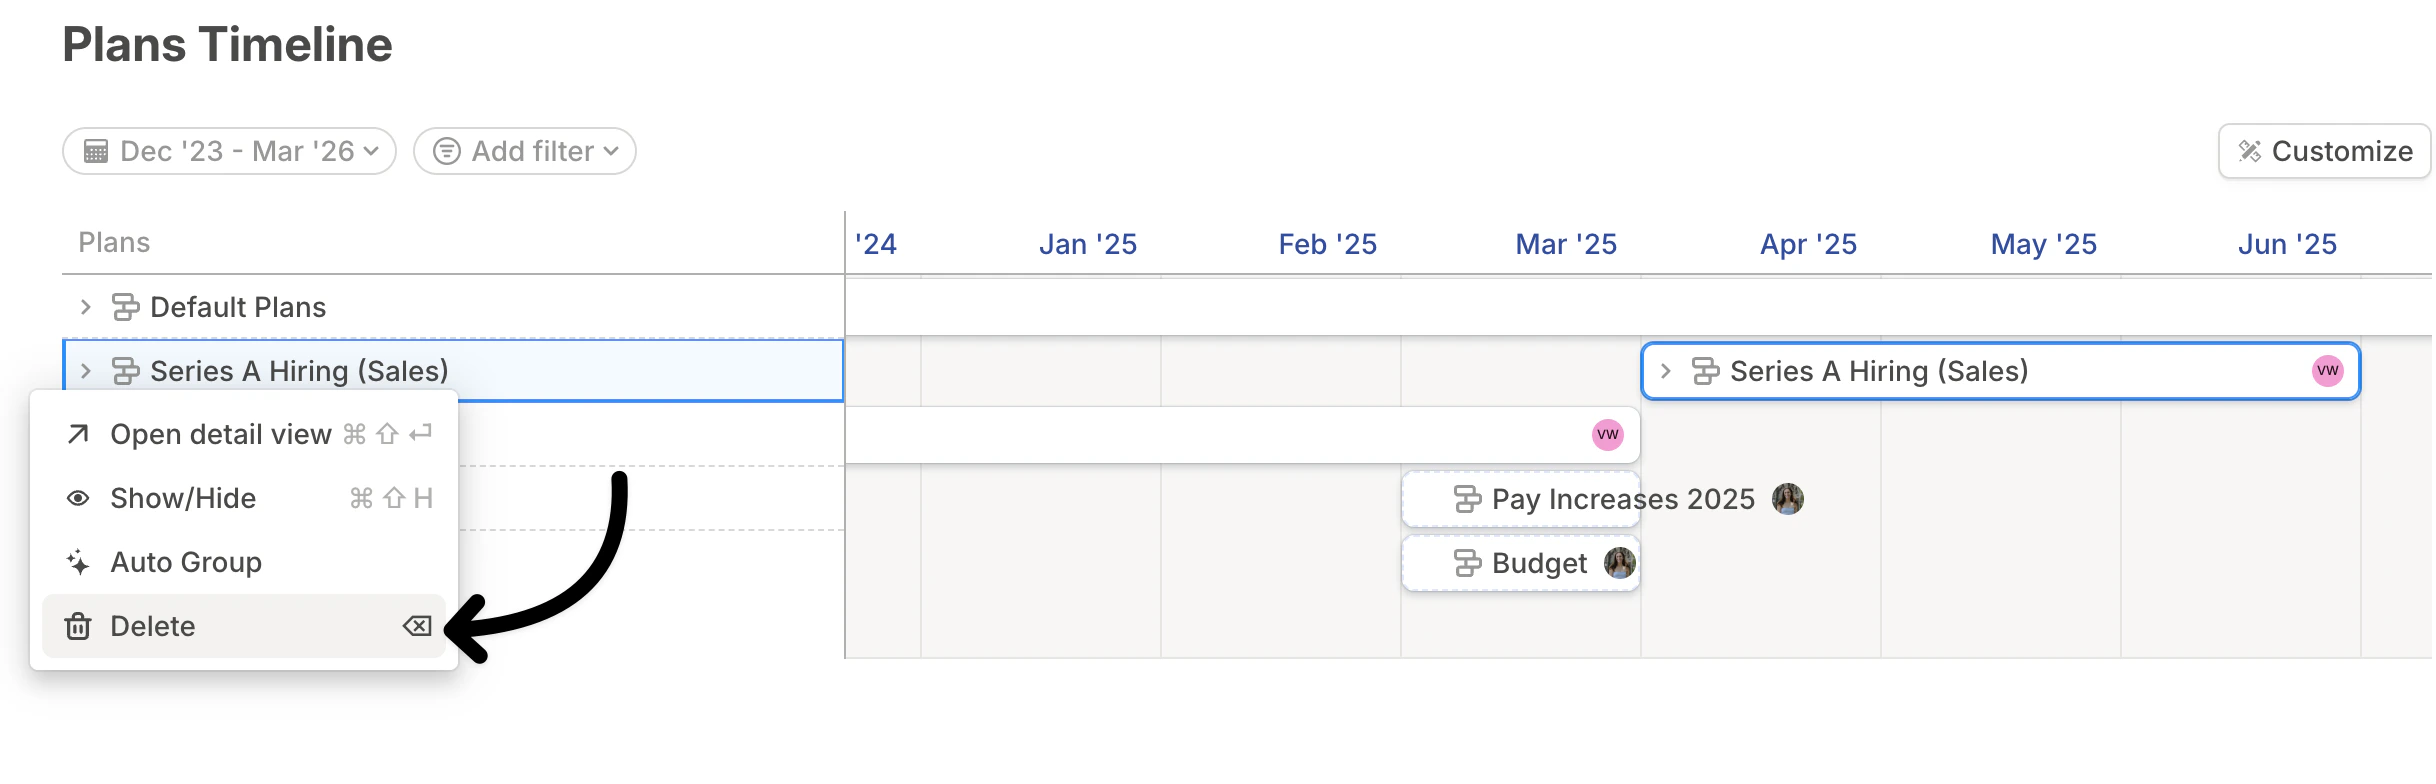
Task: Choose Auto Group in the context menu
Action: (x=186, y=562)
